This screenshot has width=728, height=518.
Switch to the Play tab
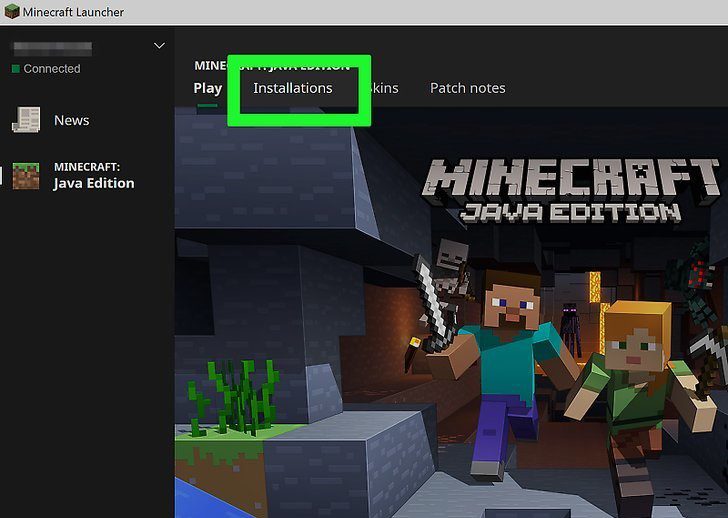208,88
